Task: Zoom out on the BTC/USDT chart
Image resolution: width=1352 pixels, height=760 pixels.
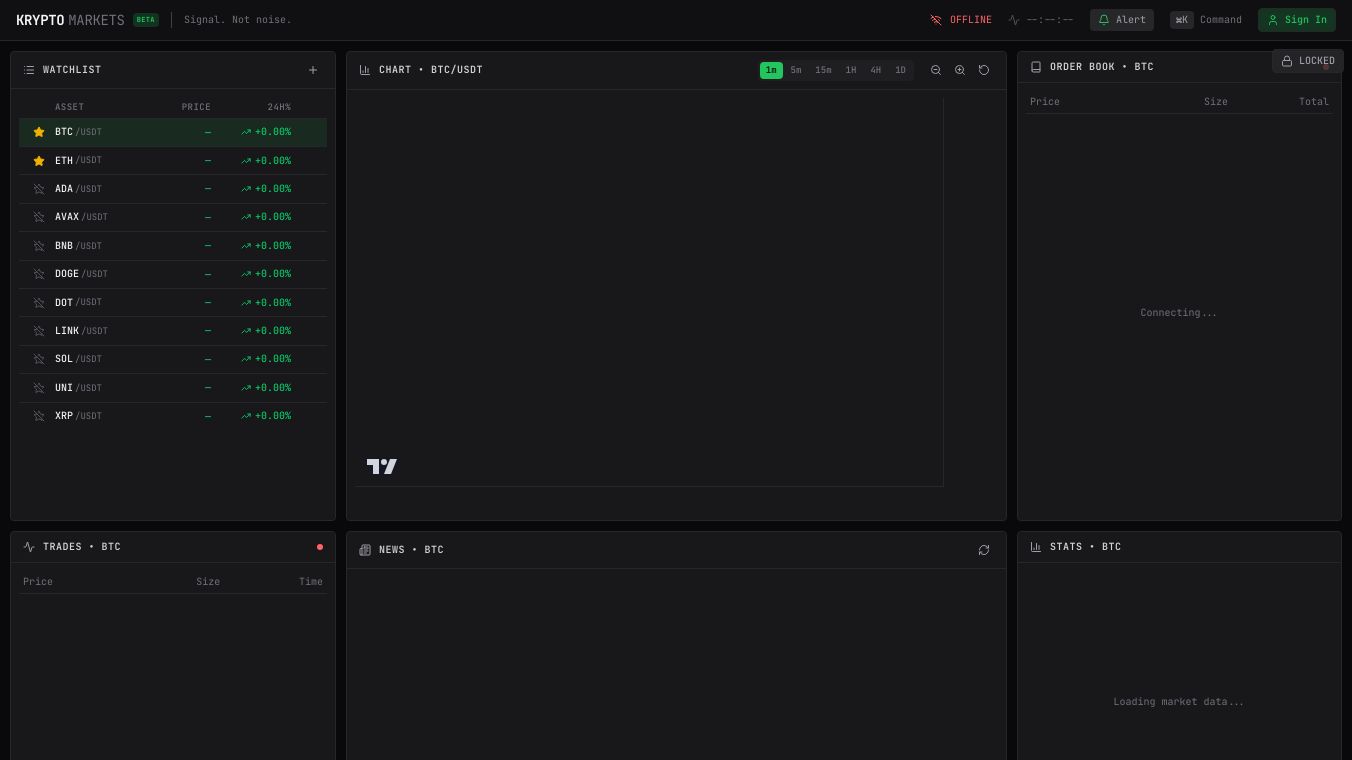Action: click(936, 70)
